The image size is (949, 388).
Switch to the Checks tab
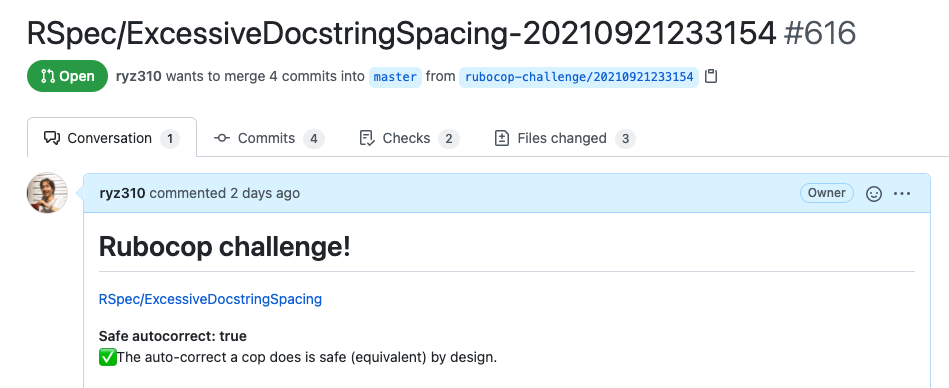(409, 138)
